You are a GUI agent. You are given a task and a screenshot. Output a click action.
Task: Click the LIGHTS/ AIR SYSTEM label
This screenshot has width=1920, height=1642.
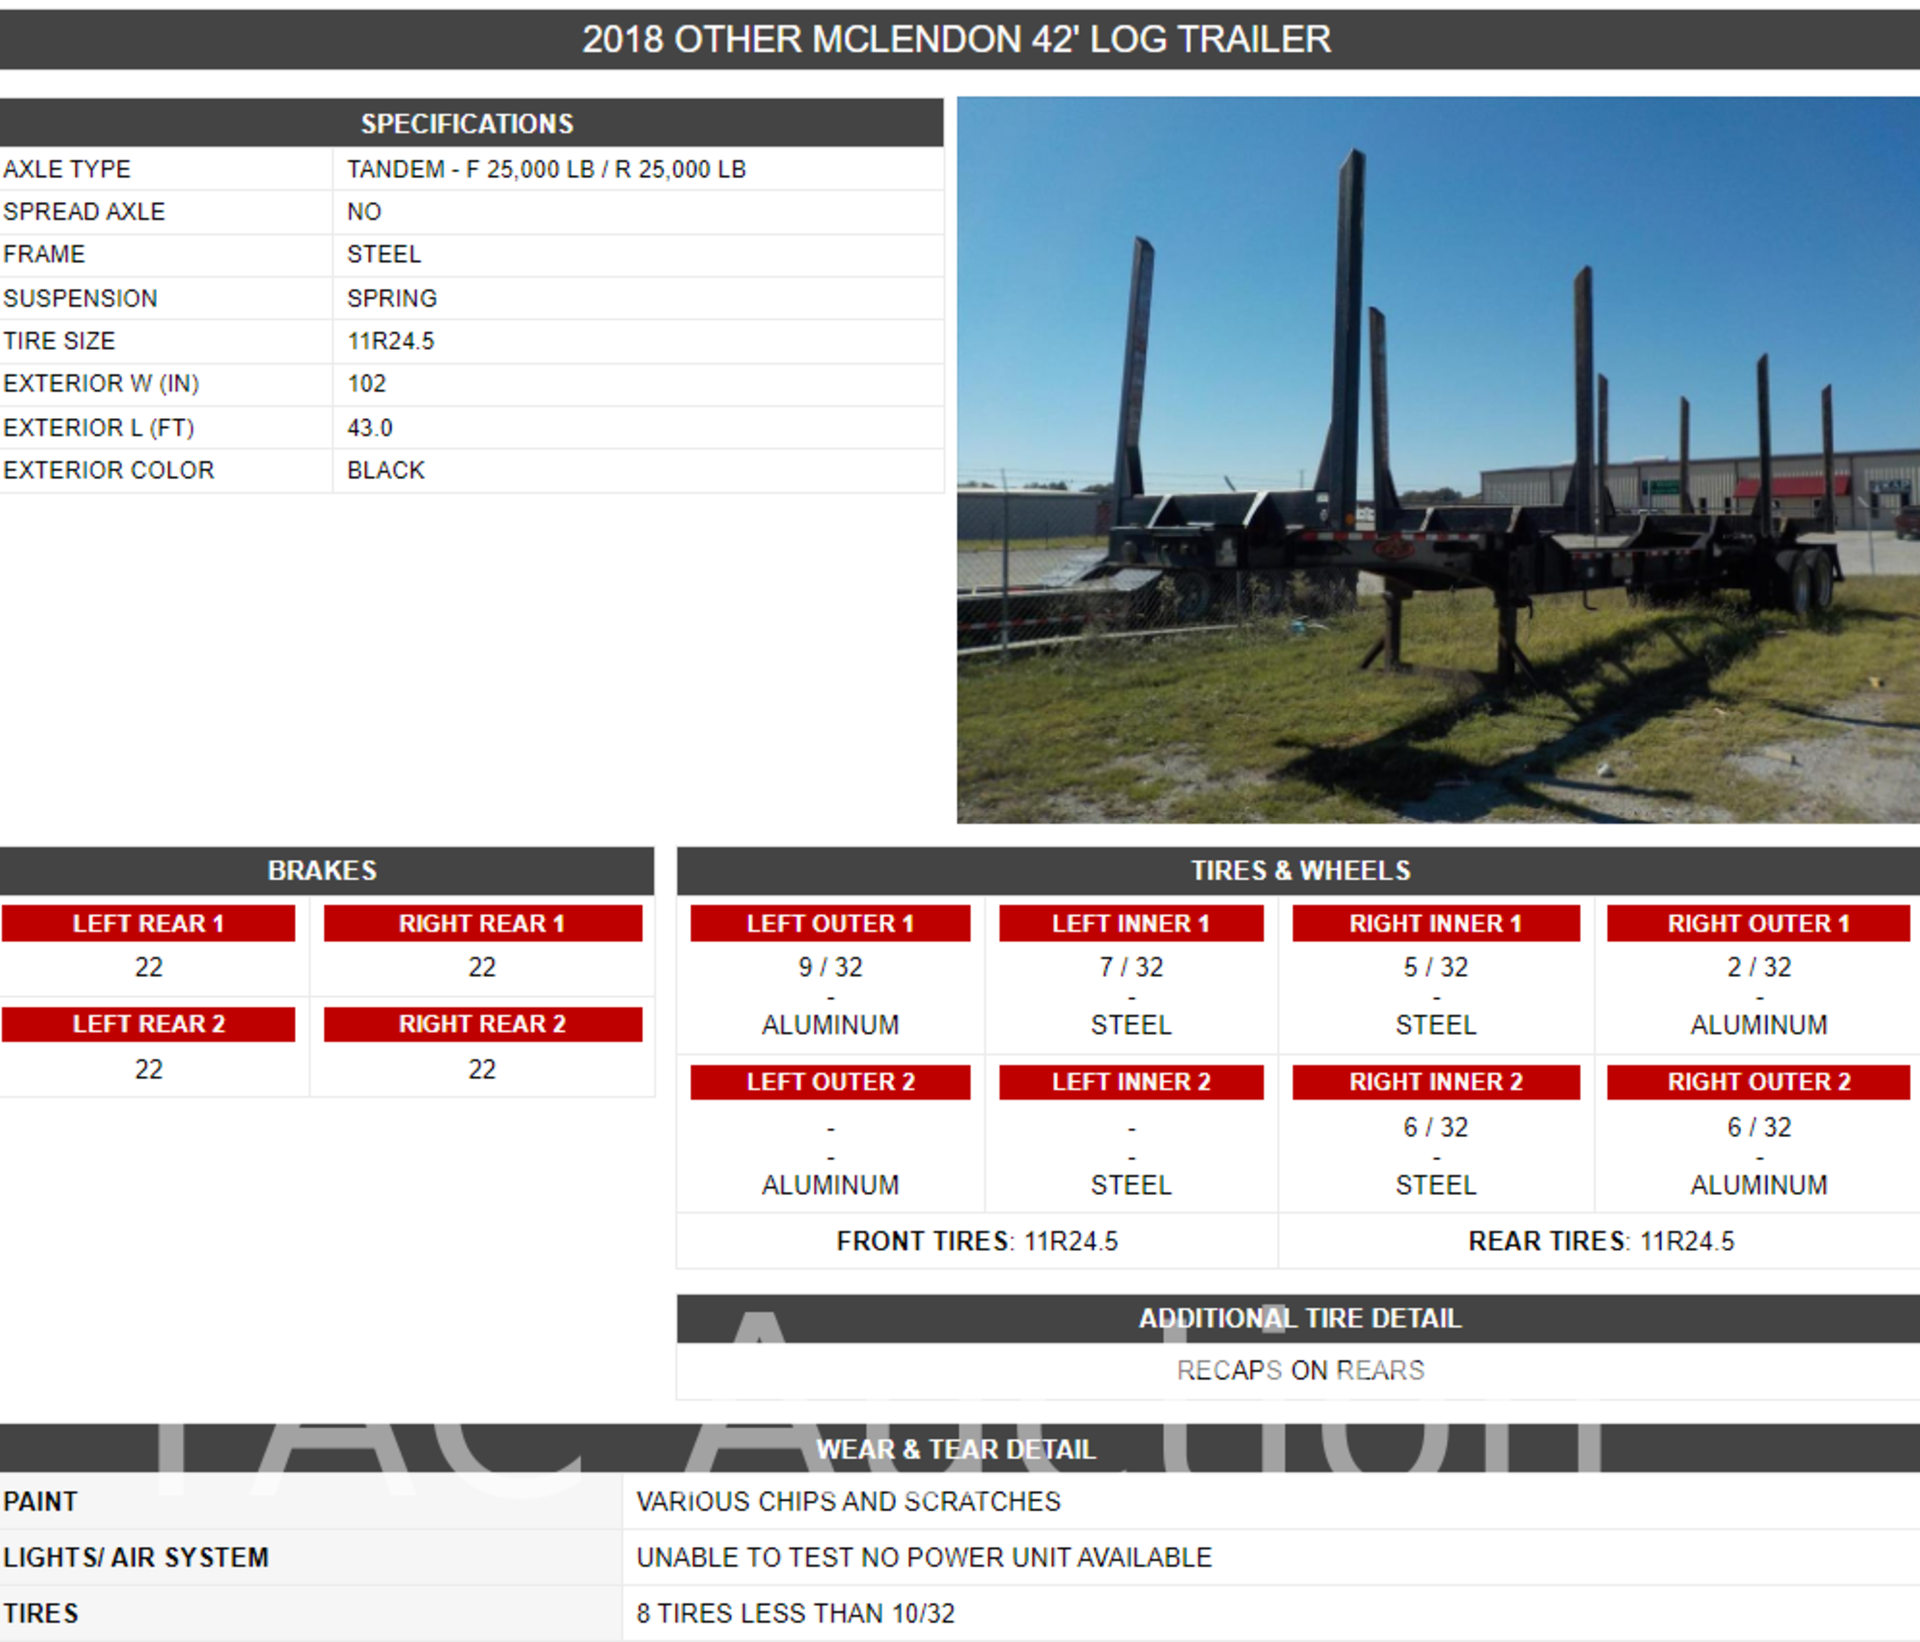point(136,1557)
